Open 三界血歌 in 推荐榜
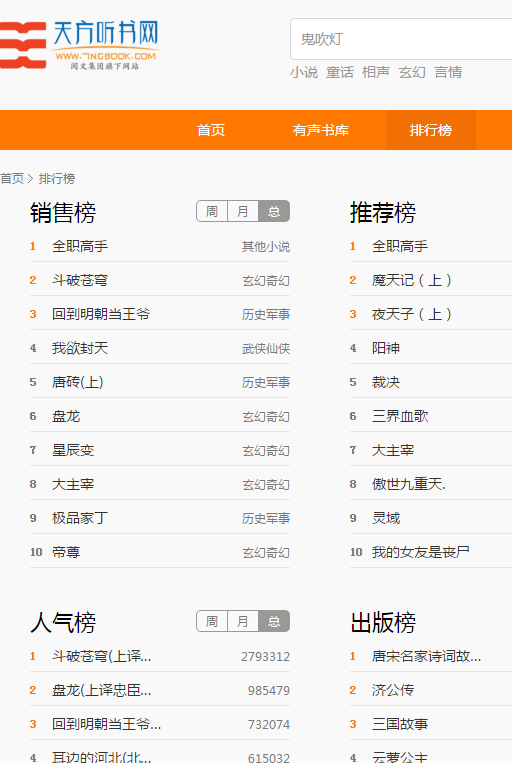The width and height of the screenshot is (512, 763). click(x=400, y=417)
